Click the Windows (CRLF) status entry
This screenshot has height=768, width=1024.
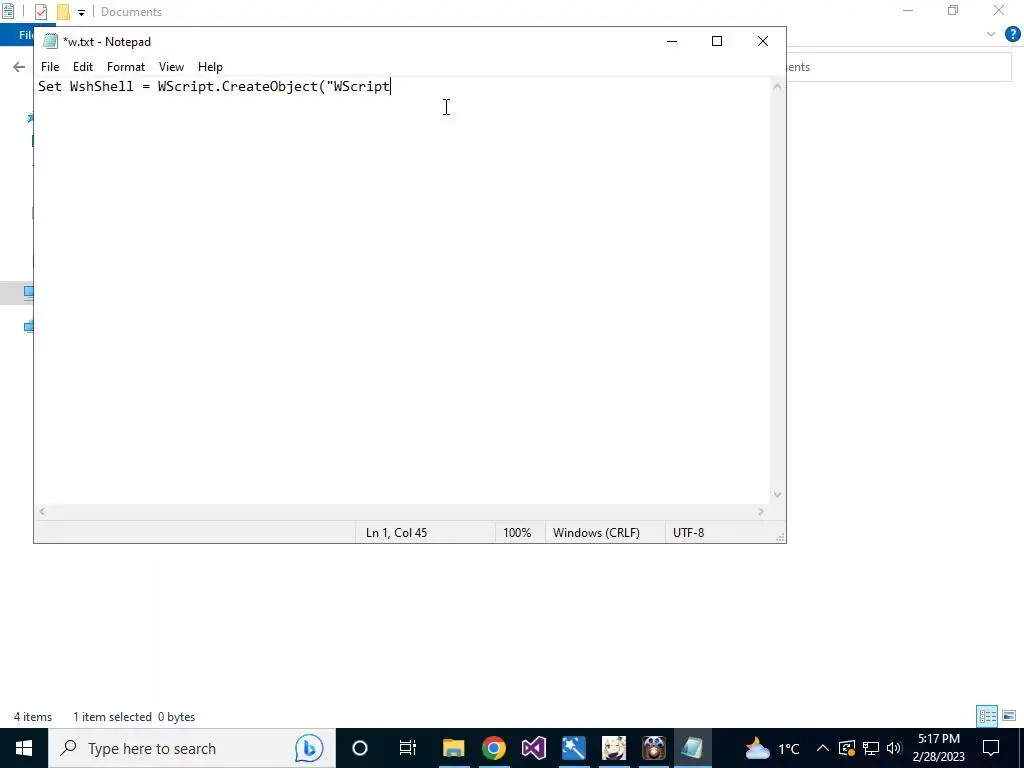[x=596, y=533]
